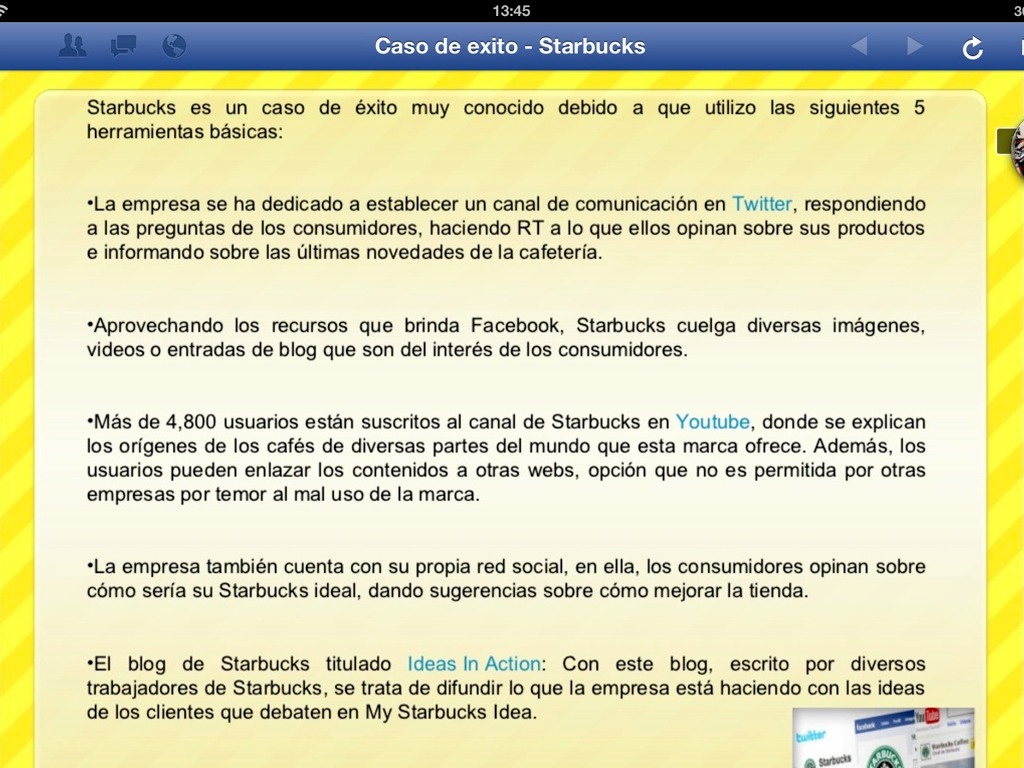Reload the page with the refresh icon

[972, 47]
